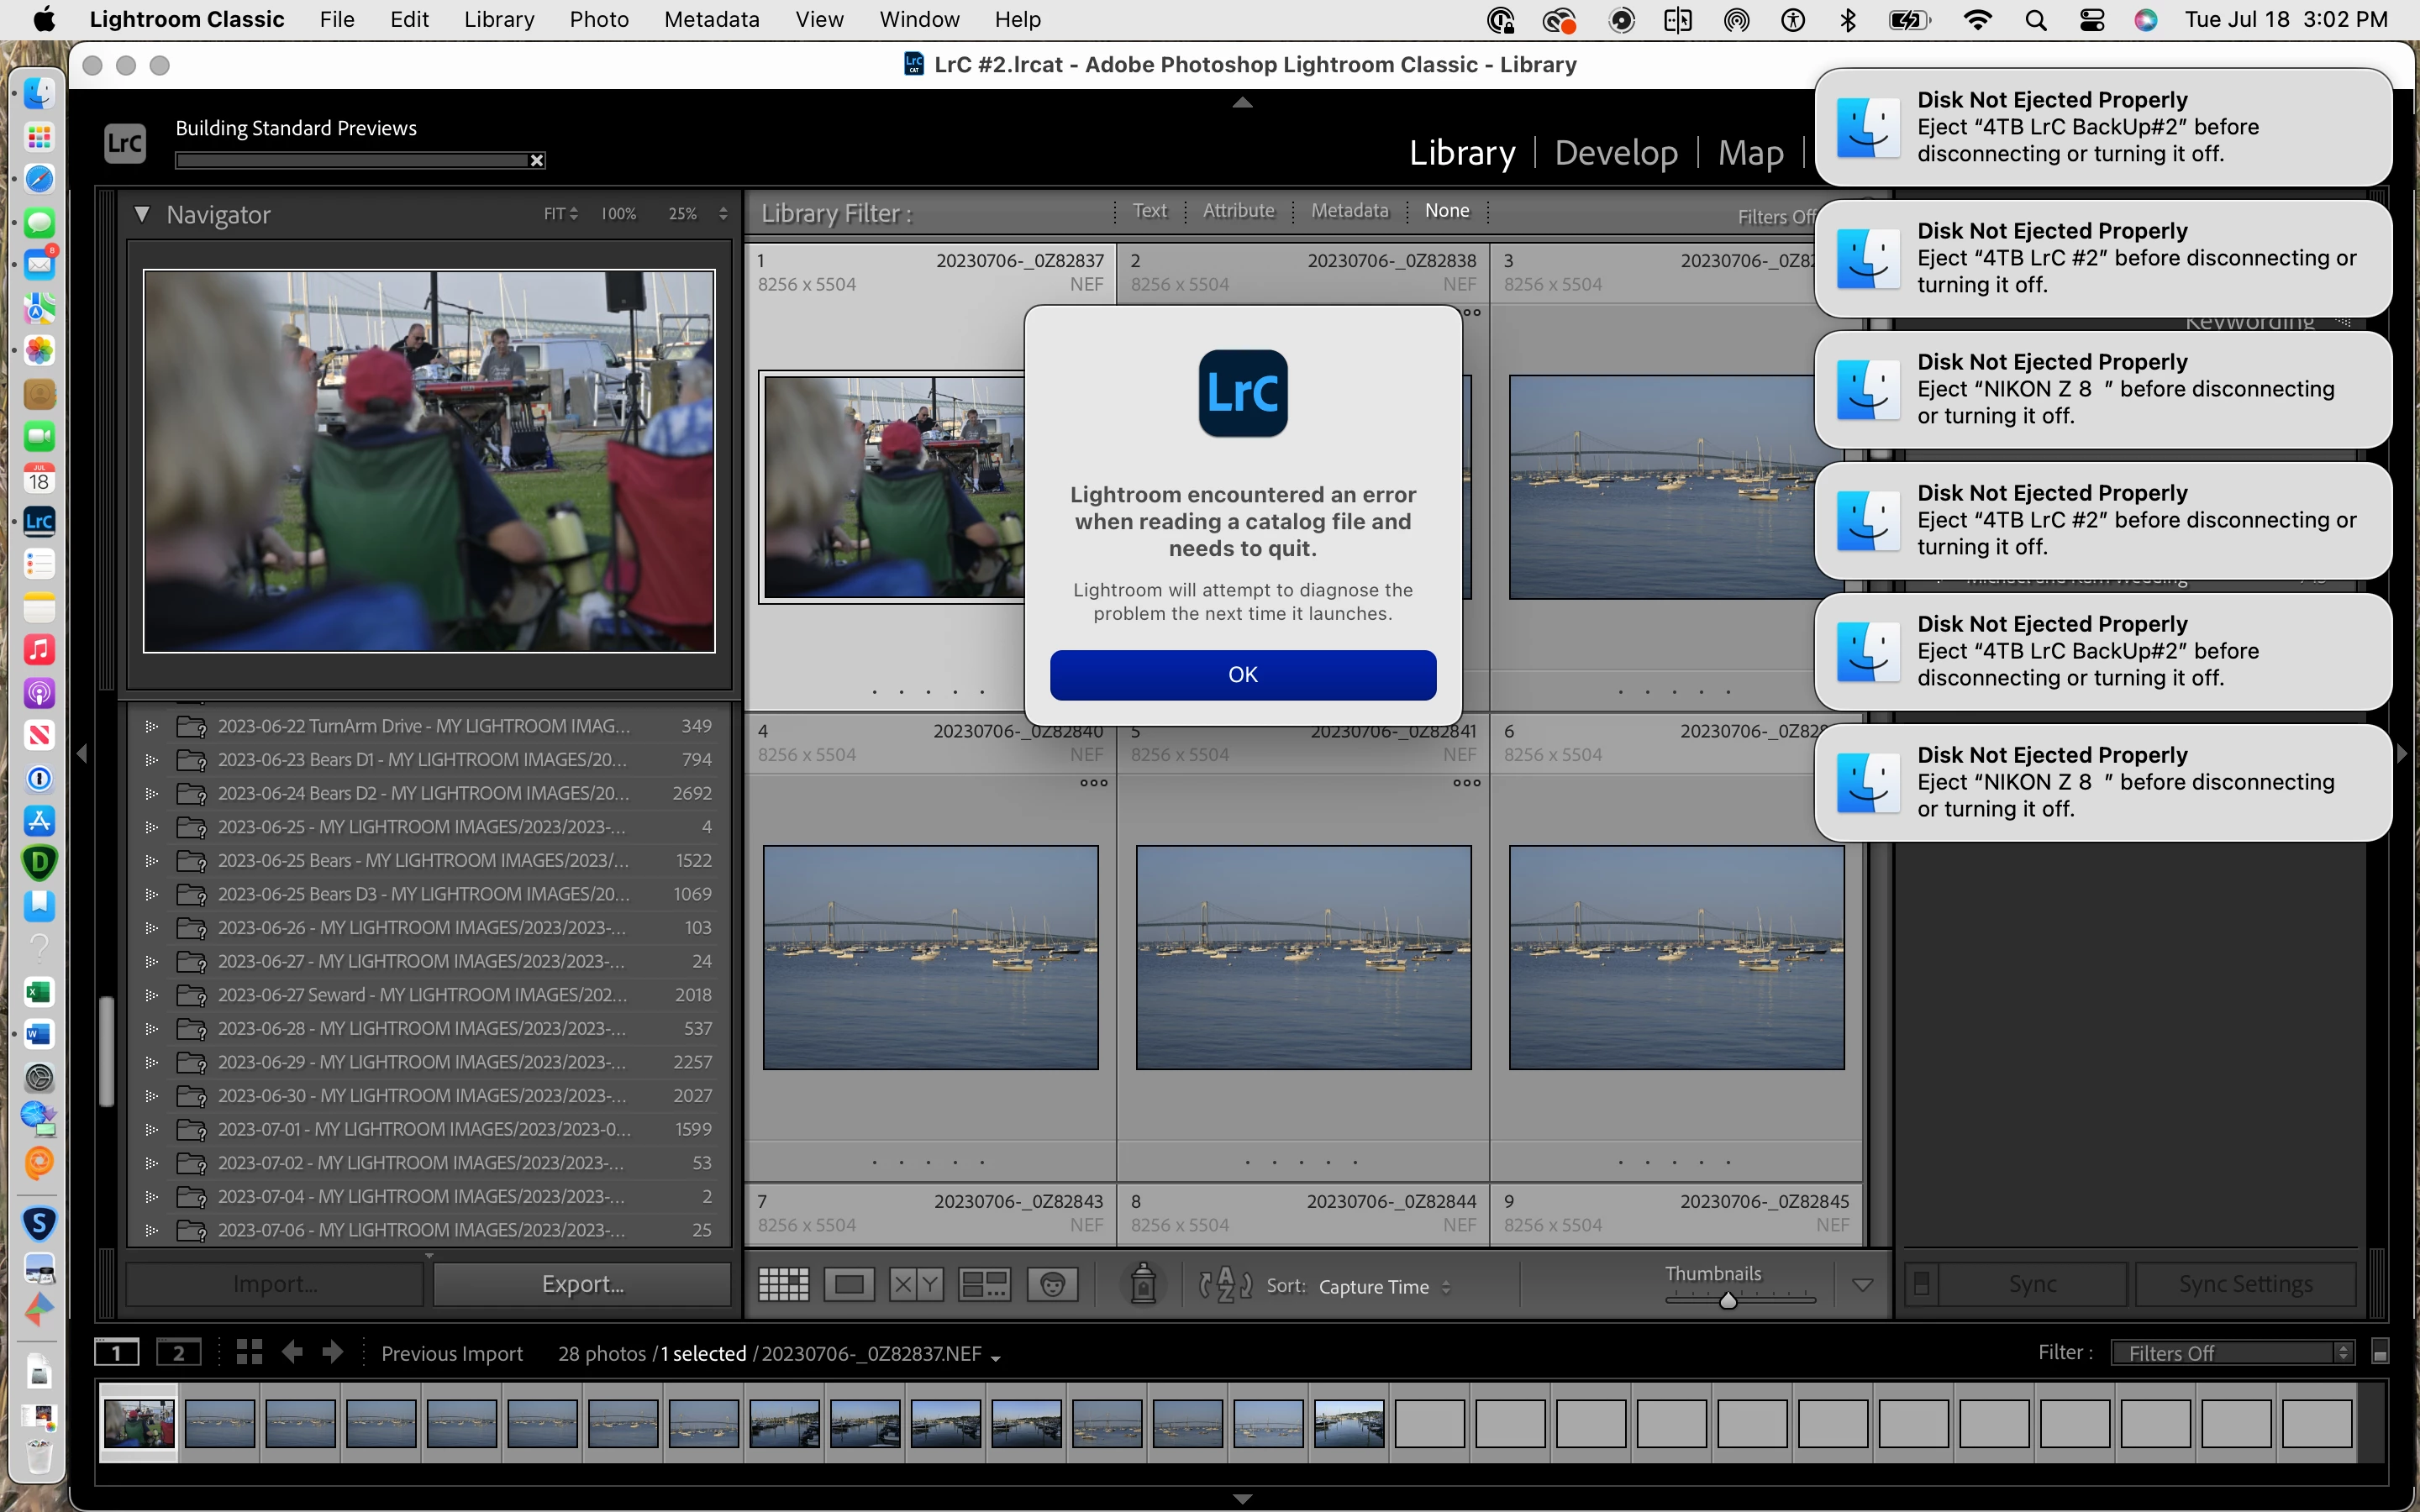
Task: Adjust the Thumbnails size slider
Action: (x=1728, y=1300)
